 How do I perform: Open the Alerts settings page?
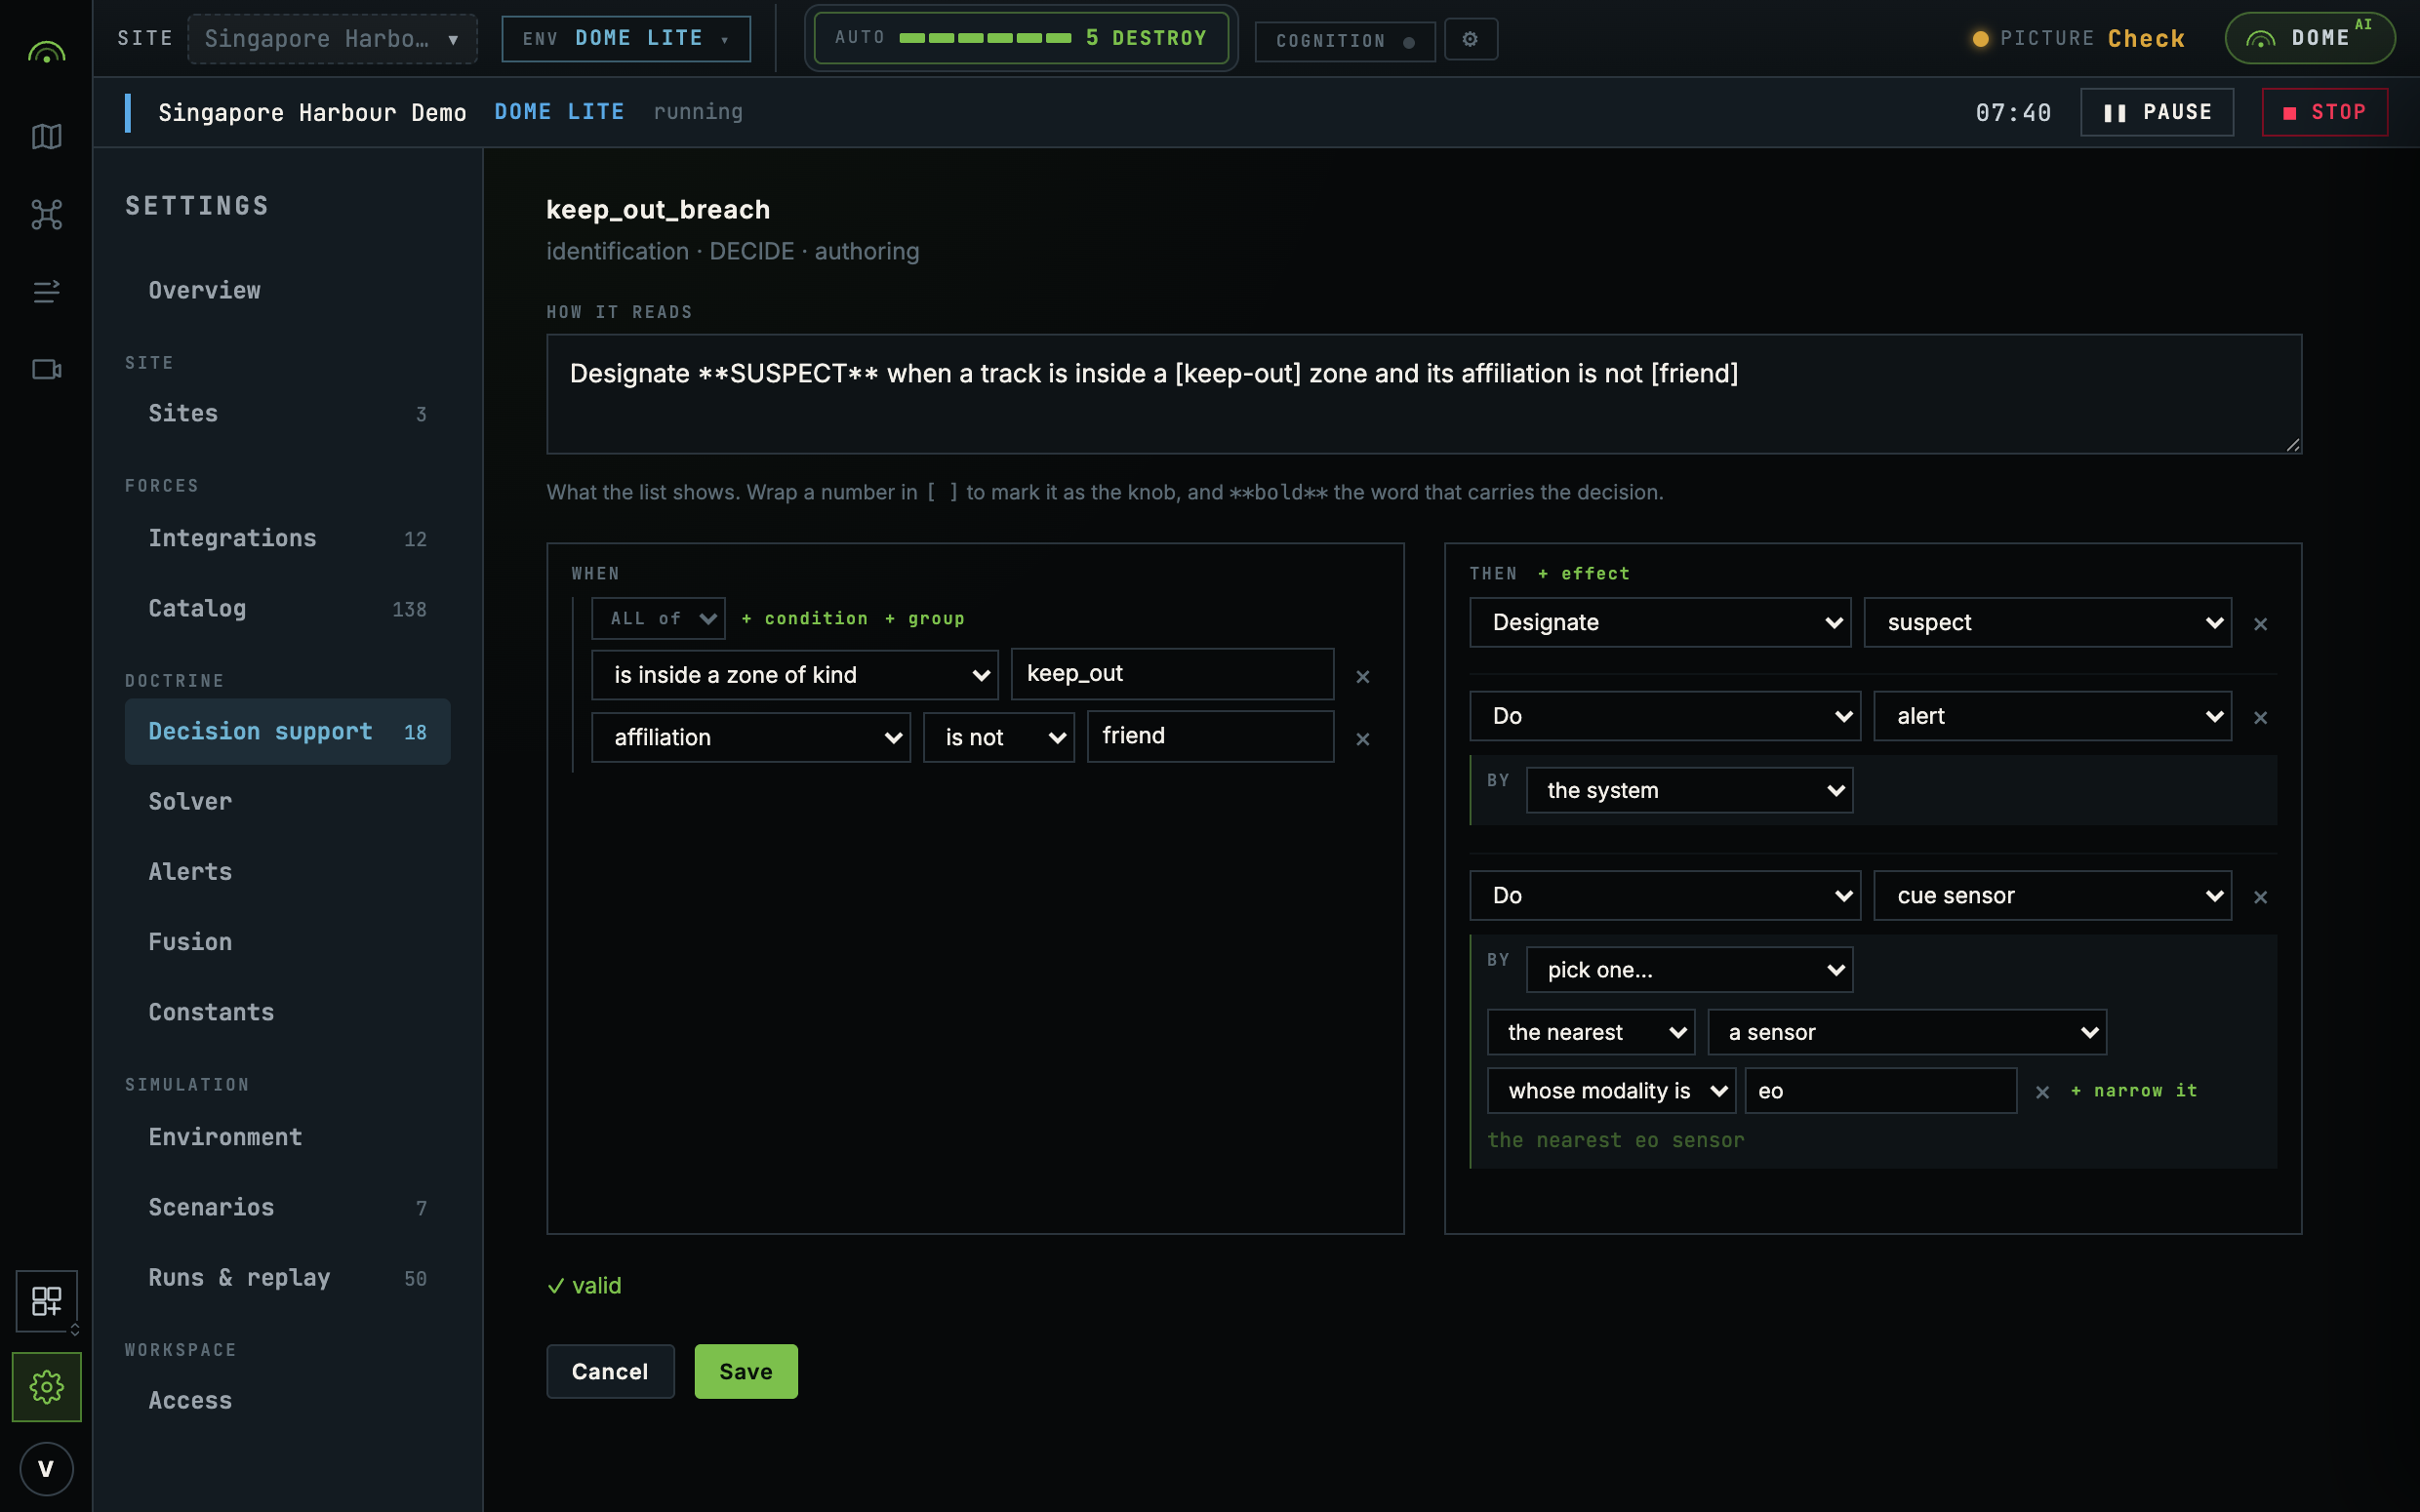[287, 872]
